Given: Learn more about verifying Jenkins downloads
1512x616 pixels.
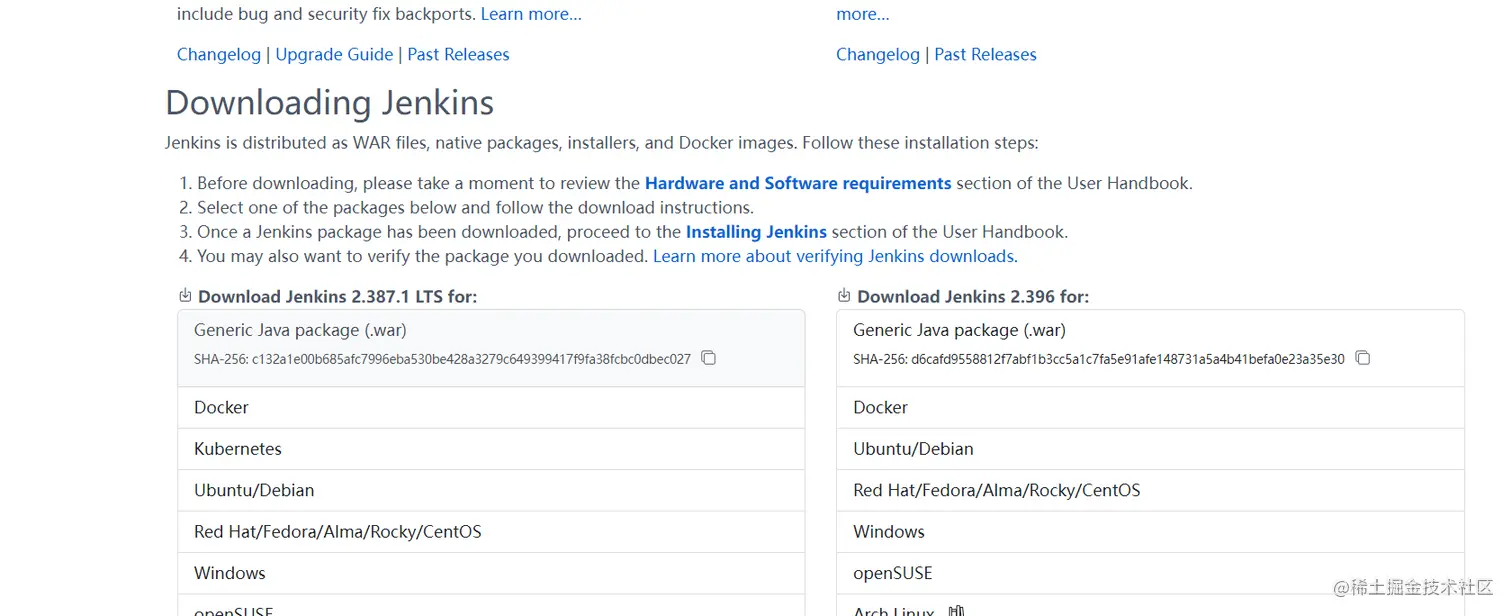Looking at the screenshot, I should pyautogui.click(x=834, y=256).
